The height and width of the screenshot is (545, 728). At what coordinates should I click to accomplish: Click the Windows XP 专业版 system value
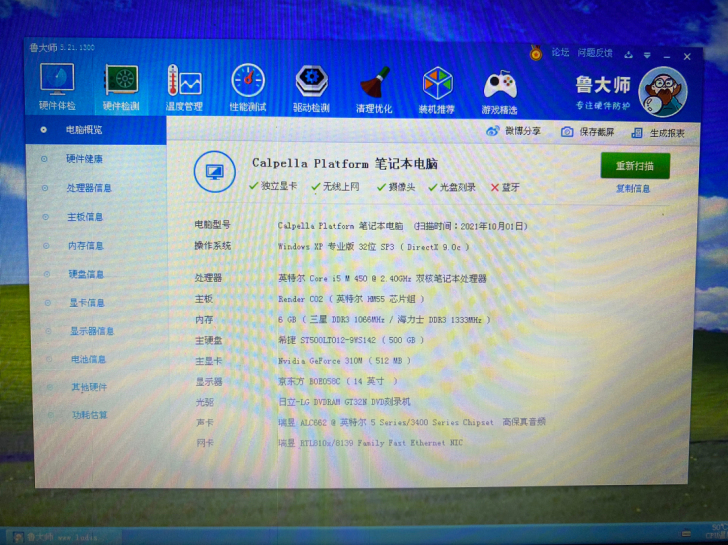pyautogui.click(x=373, y=247)
